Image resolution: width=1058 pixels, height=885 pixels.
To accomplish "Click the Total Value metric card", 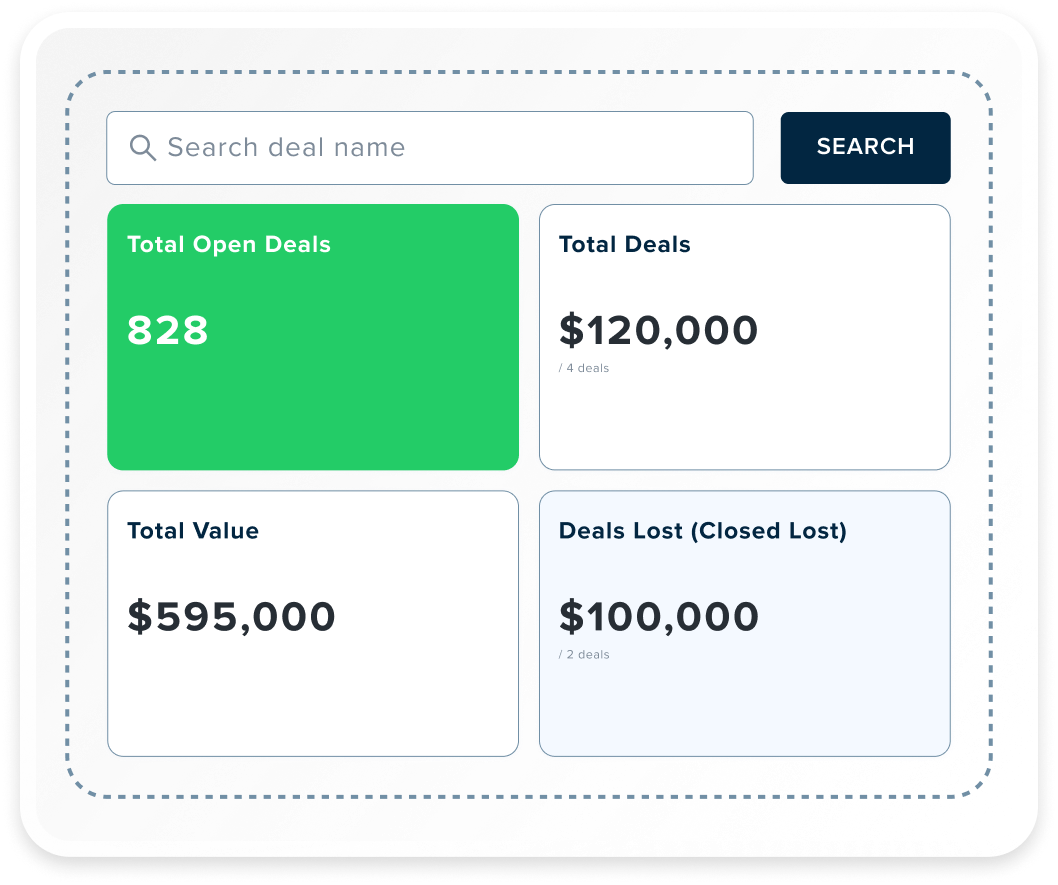I will pos(313,700).
